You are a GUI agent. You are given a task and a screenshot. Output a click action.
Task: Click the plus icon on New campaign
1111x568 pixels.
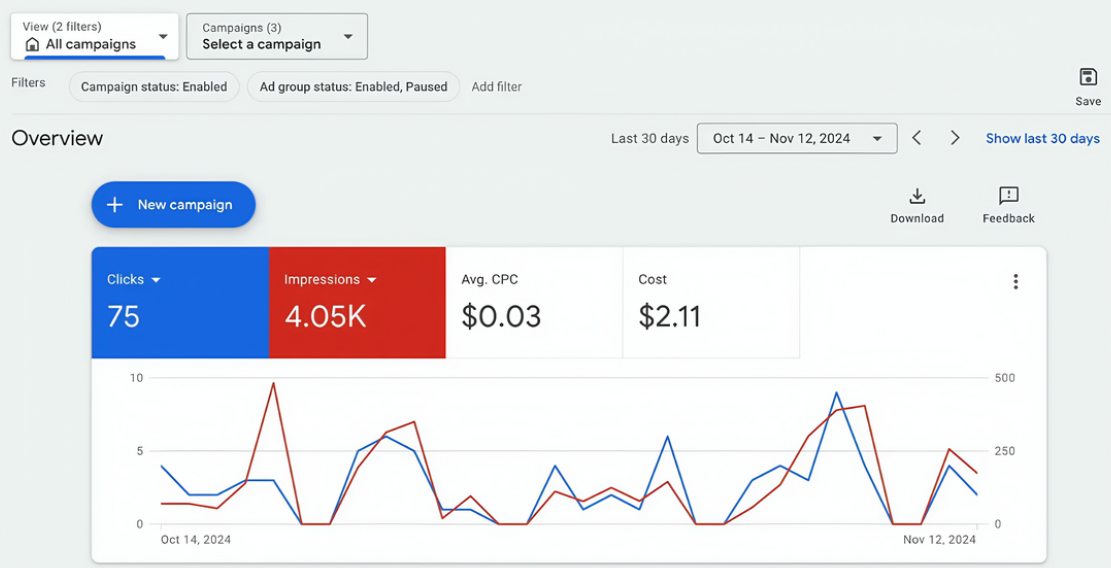tap(114, 205)
